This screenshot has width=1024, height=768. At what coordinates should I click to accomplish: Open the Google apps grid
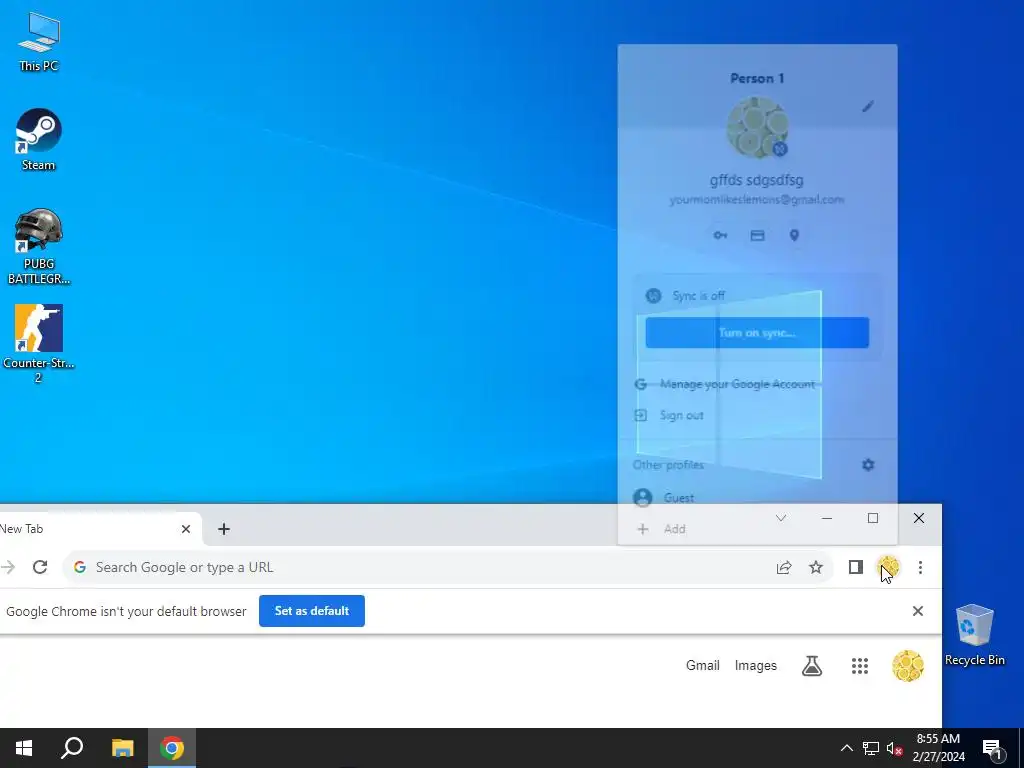pyautogui.click(x=860, y=665)
